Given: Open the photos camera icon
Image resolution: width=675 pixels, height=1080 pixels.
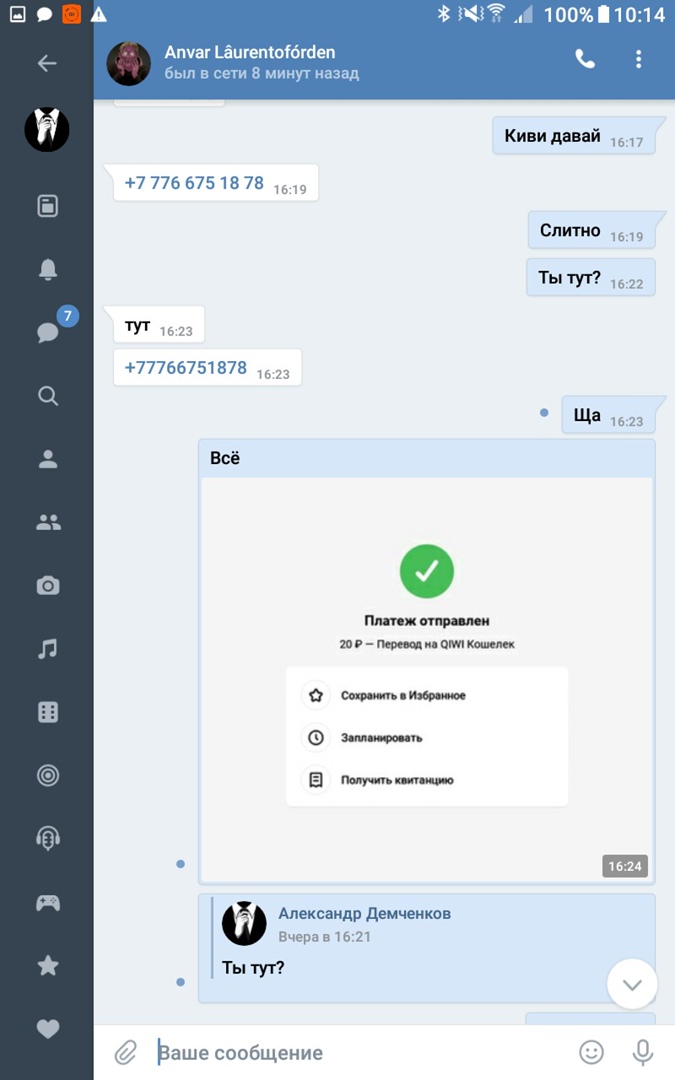Looking at the screenshot, I should [47, 586].
